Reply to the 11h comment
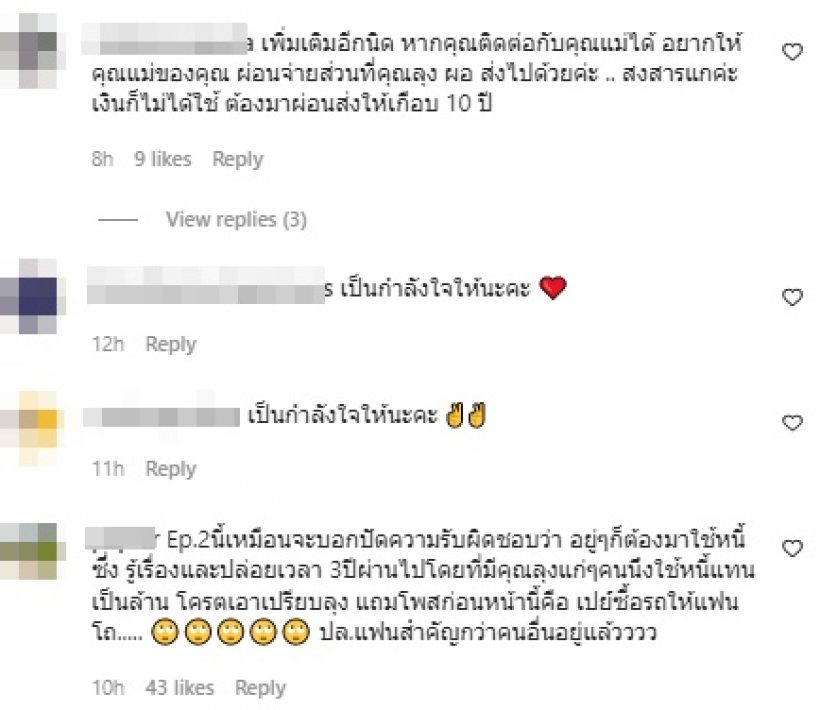Viewport: 820px width, 710px height. click(x=170, y=469)
